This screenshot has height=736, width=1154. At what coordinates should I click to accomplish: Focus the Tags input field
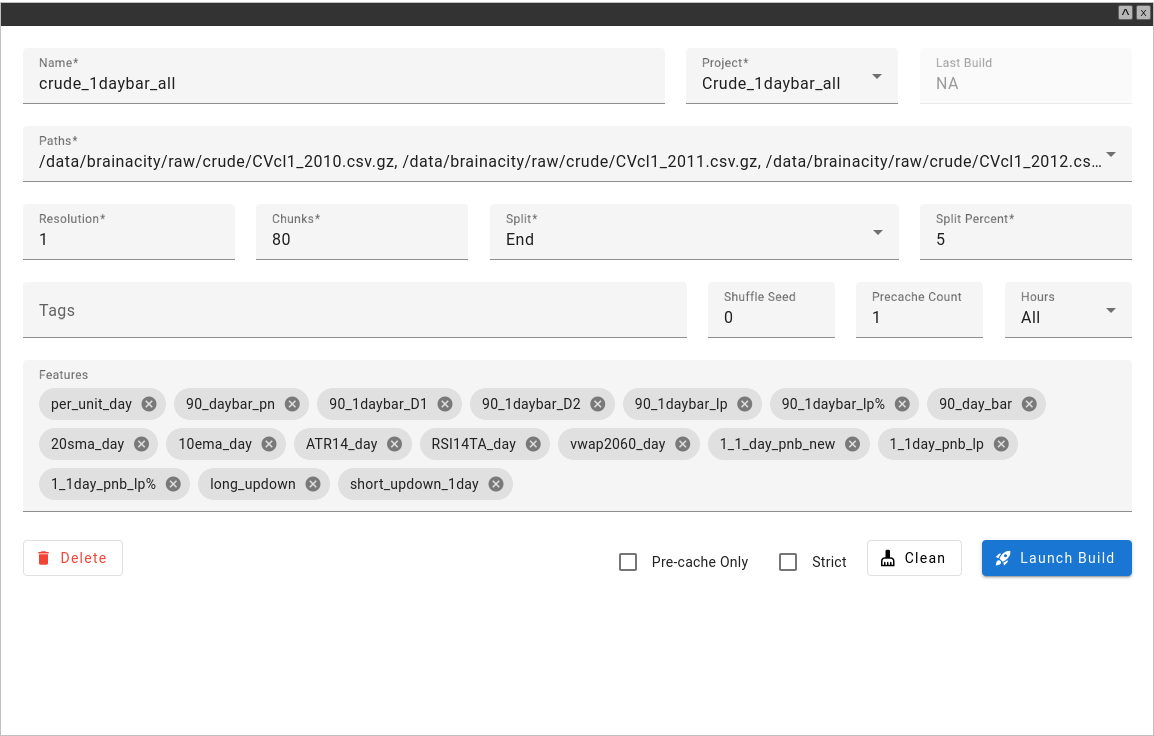pos(354,311)
